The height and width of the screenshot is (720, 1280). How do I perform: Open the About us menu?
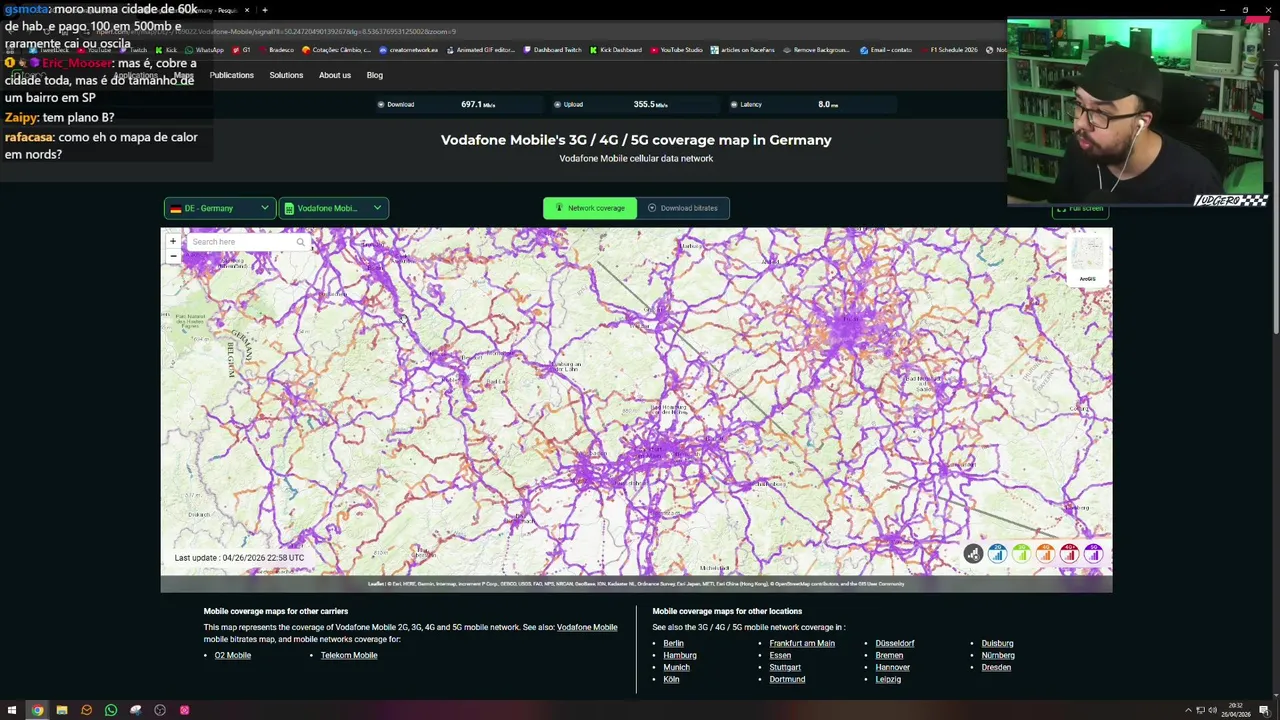tap(335, 75)
